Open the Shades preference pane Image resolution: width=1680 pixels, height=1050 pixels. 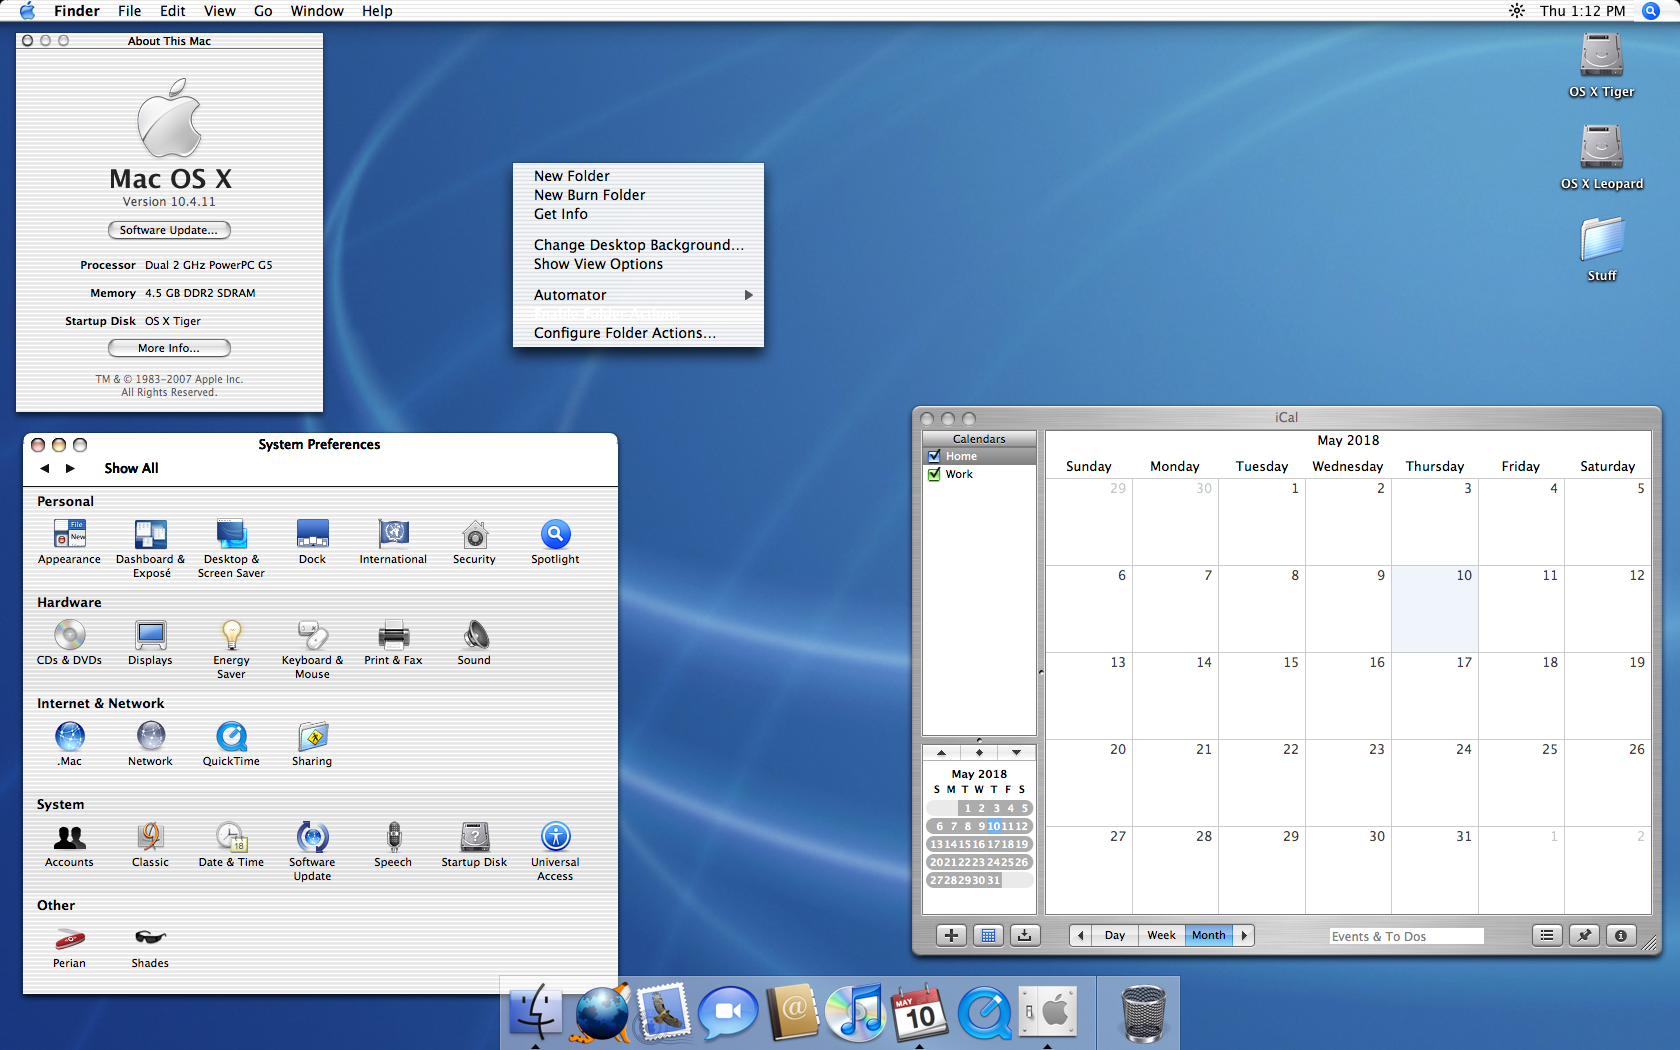[150, 946]
